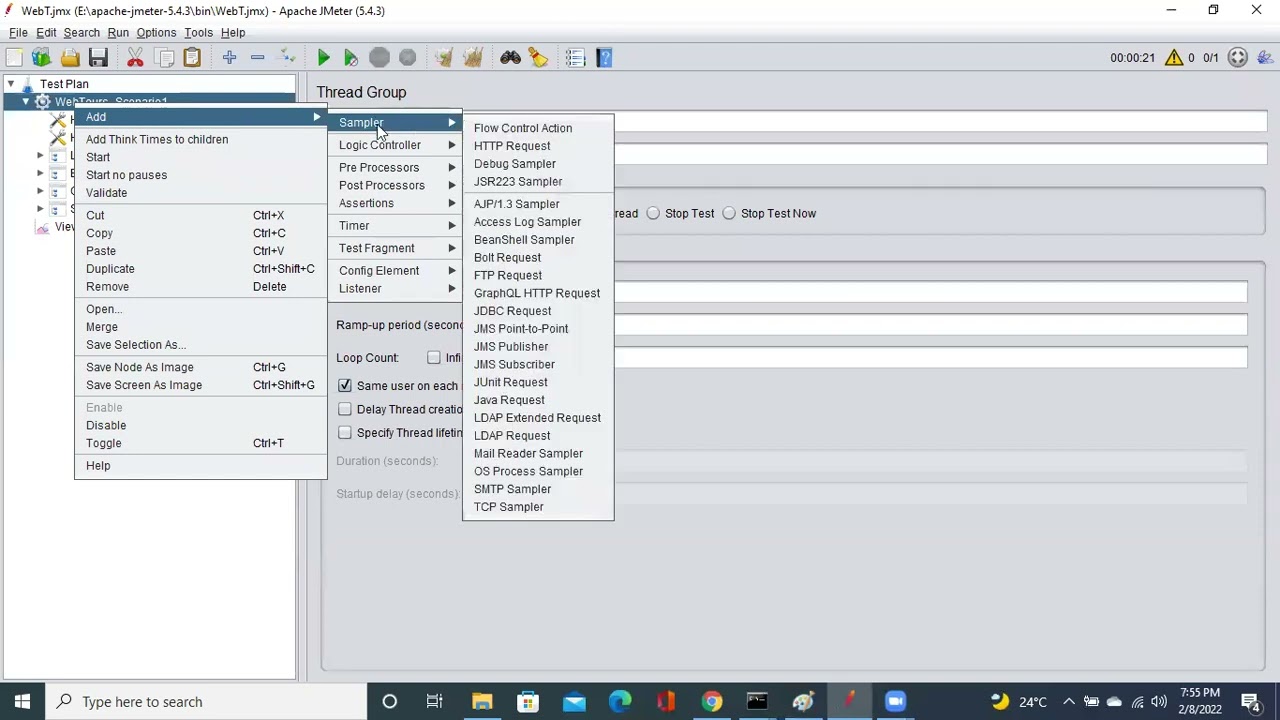Enable the Delay Thread creation checkbox
The width and height of the screenshot is (1280, 720).
(x=345, y=409)
